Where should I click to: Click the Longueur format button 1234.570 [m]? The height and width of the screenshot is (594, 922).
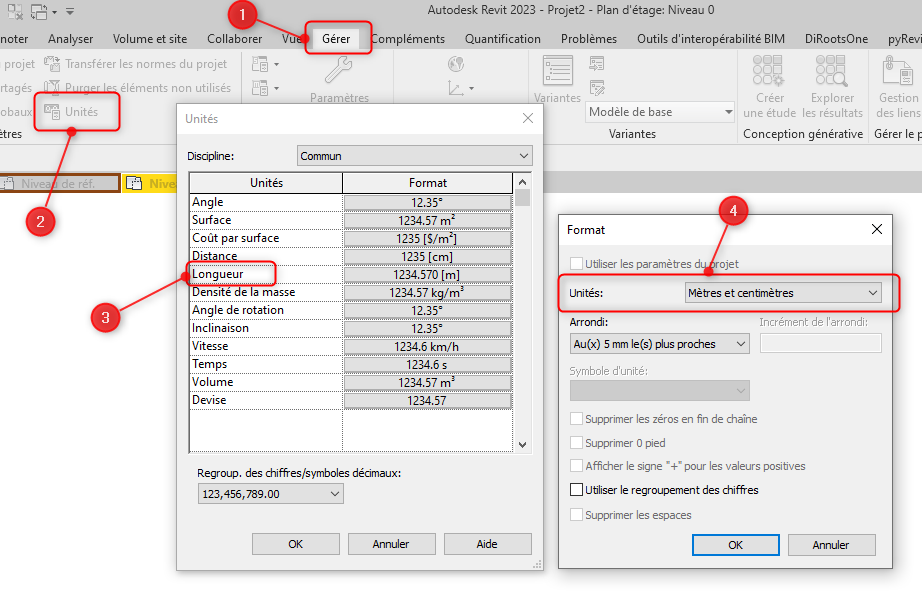tap(427, 274)
